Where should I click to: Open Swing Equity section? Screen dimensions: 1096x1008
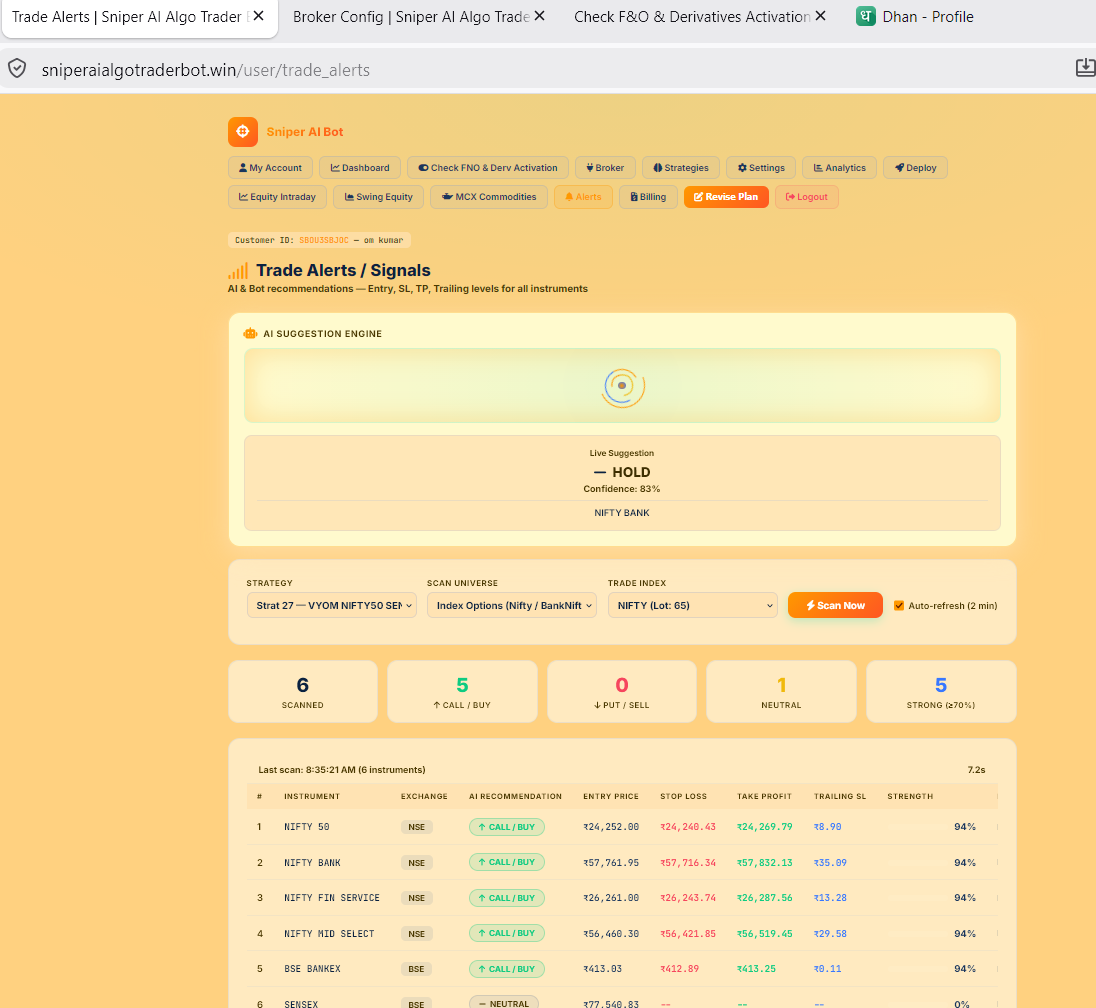point(378,197)
